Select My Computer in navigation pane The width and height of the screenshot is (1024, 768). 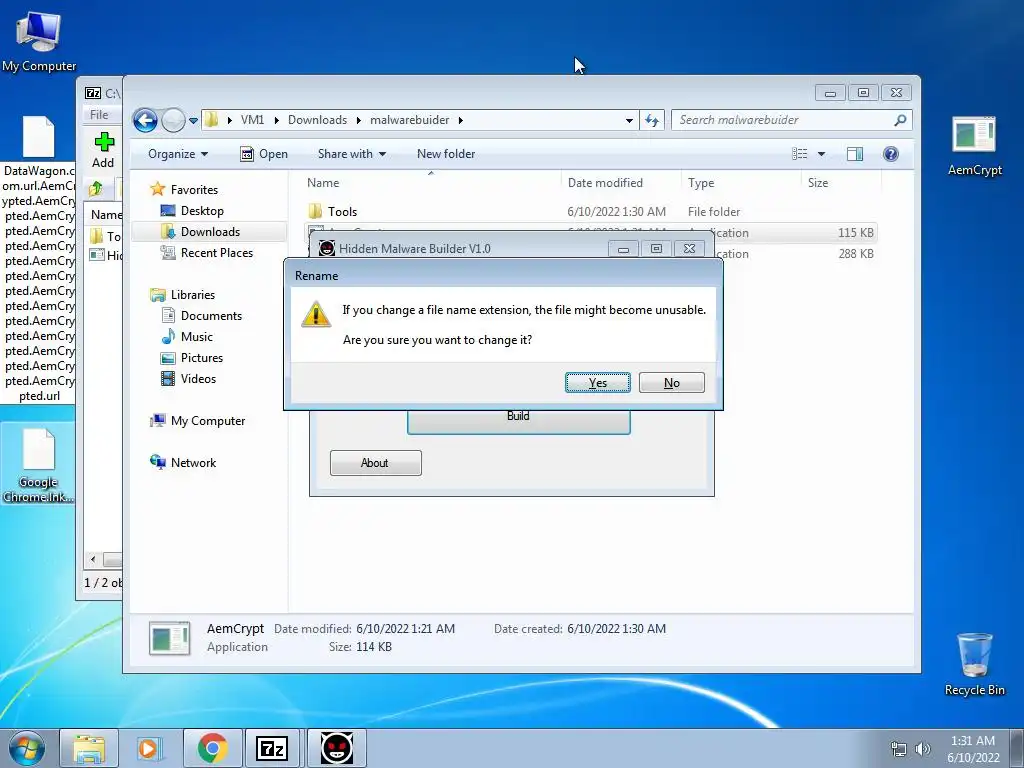[208, 421]
